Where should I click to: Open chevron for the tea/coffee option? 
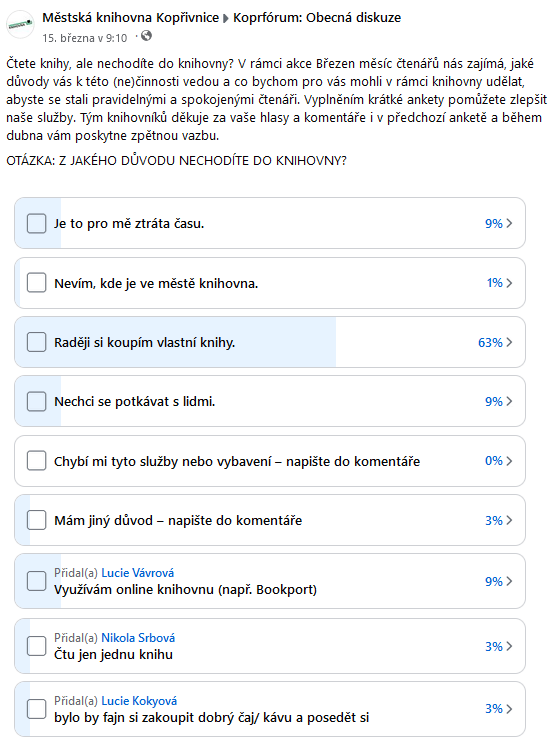509,708
